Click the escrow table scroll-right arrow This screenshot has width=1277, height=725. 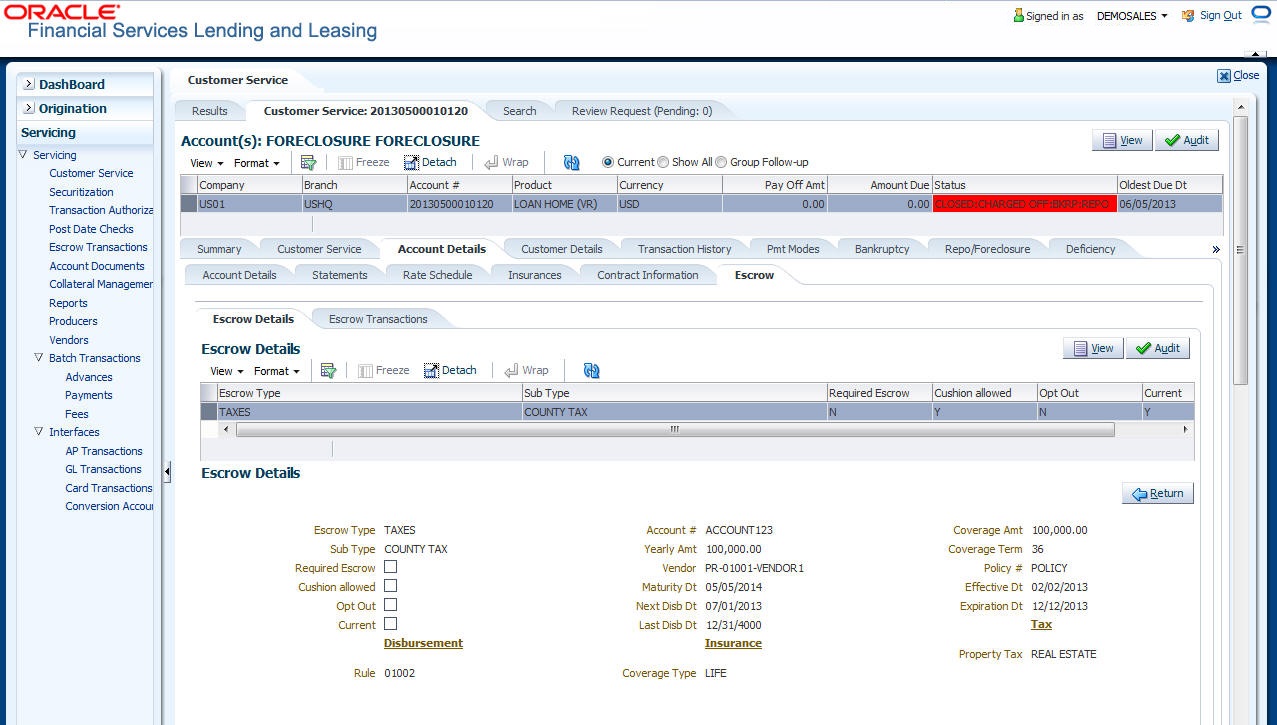click(1185, 429)
